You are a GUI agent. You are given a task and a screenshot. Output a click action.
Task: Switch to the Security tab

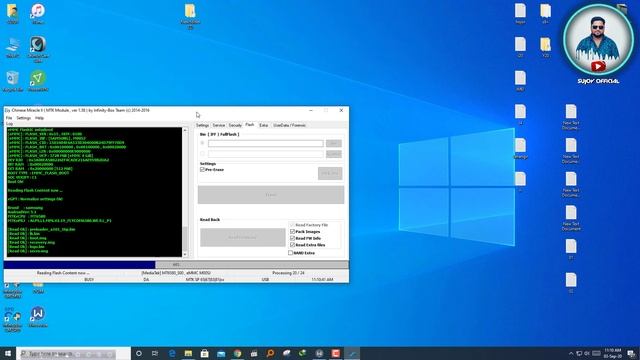235,125
